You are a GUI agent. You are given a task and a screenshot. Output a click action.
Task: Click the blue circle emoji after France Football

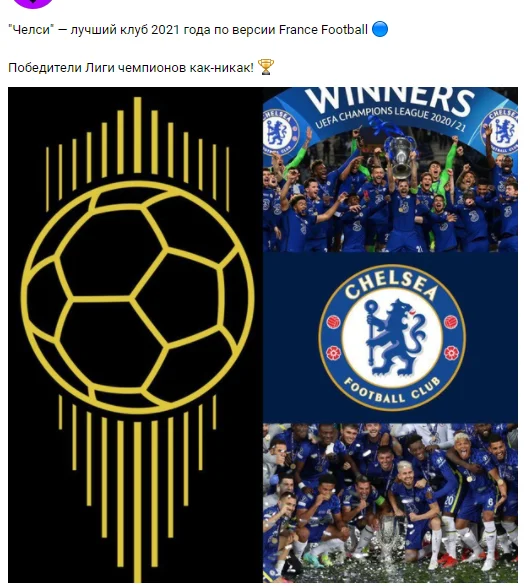point(380,29)
